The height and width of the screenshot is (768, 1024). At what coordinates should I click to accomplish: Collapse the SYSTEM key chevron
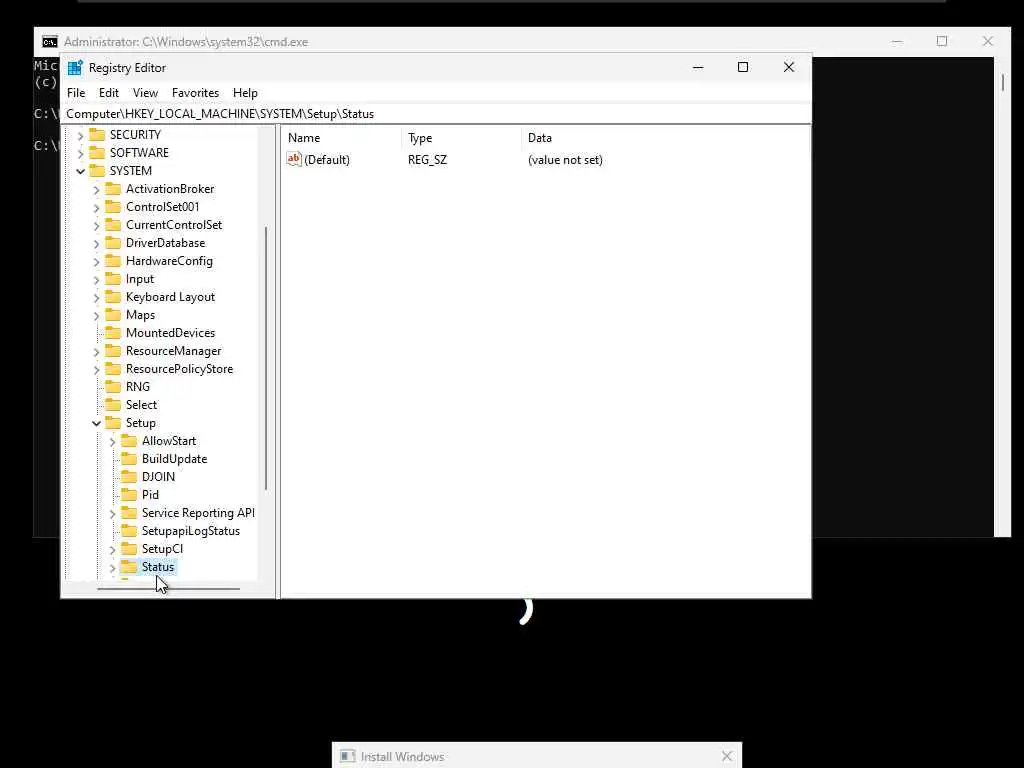pos(80,171)
